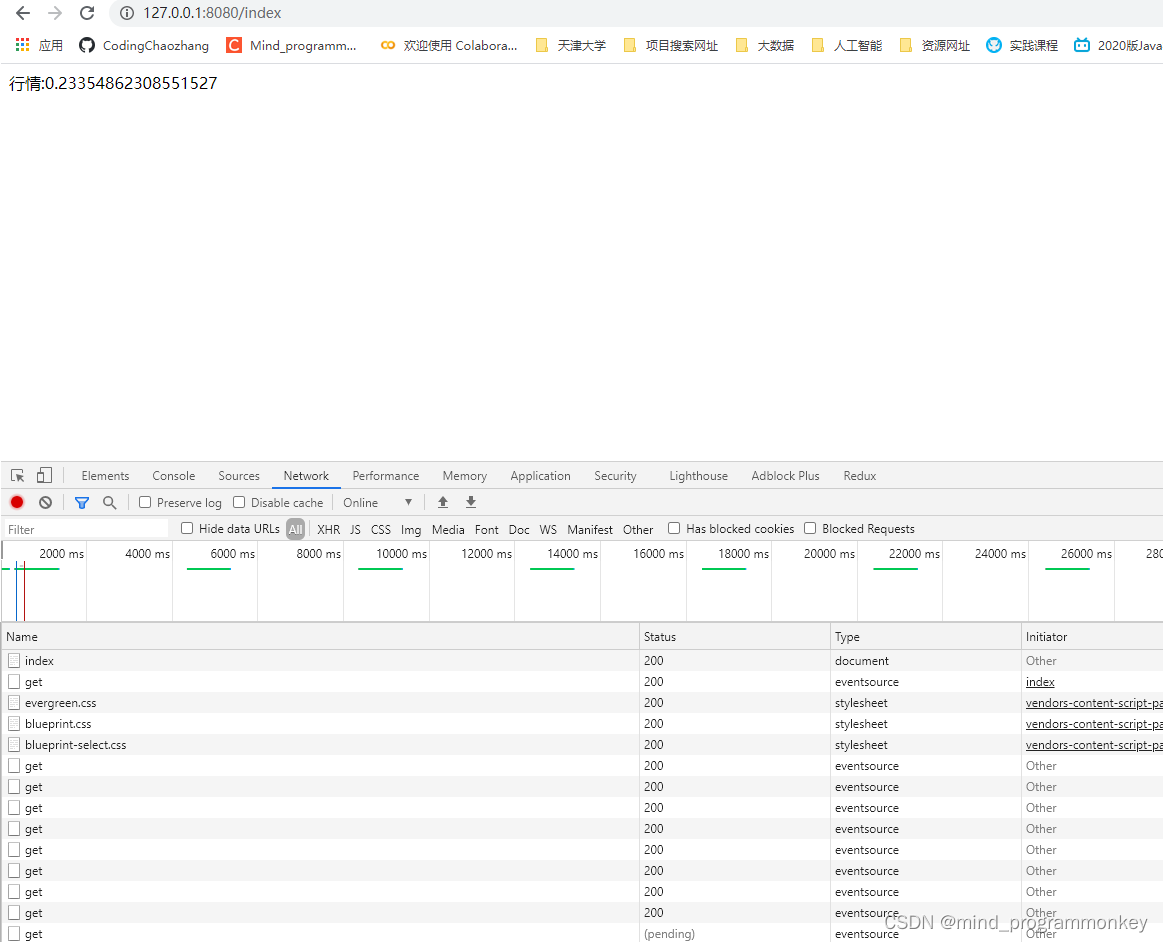Click the export HAR download arrow icon

point(470,502)
